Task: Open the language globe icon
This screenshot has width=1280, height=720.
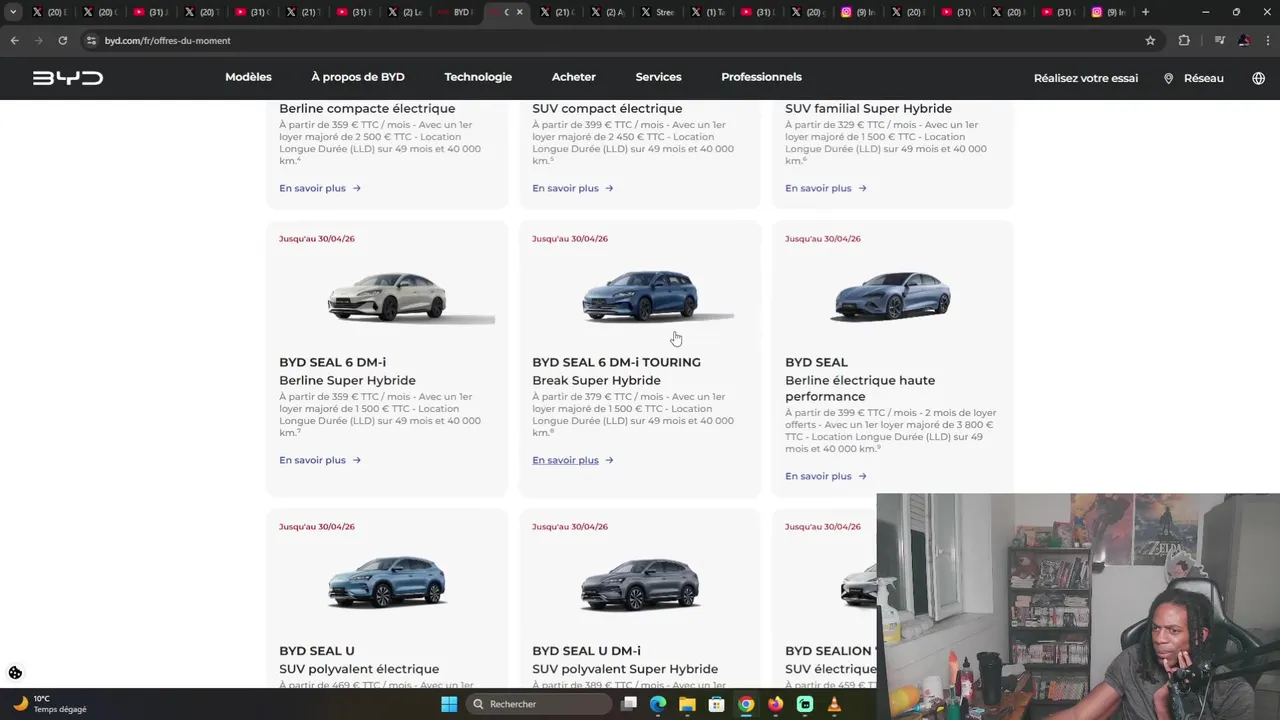Action: point(1258,78)
